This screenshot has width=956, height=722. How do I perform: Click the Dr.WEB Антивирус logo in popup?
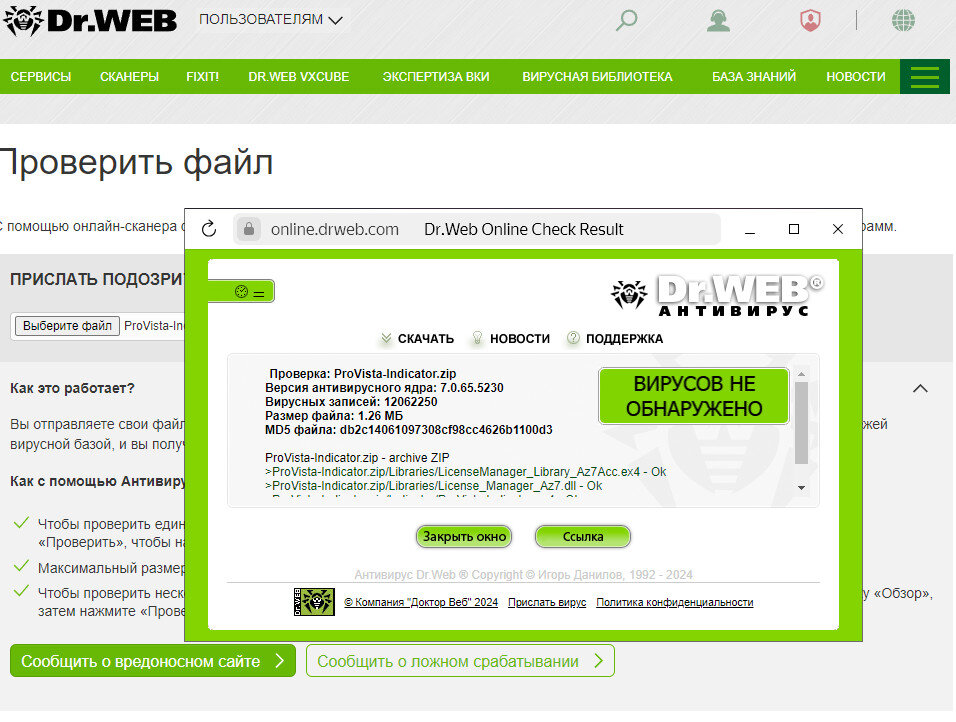coord(717,295)
